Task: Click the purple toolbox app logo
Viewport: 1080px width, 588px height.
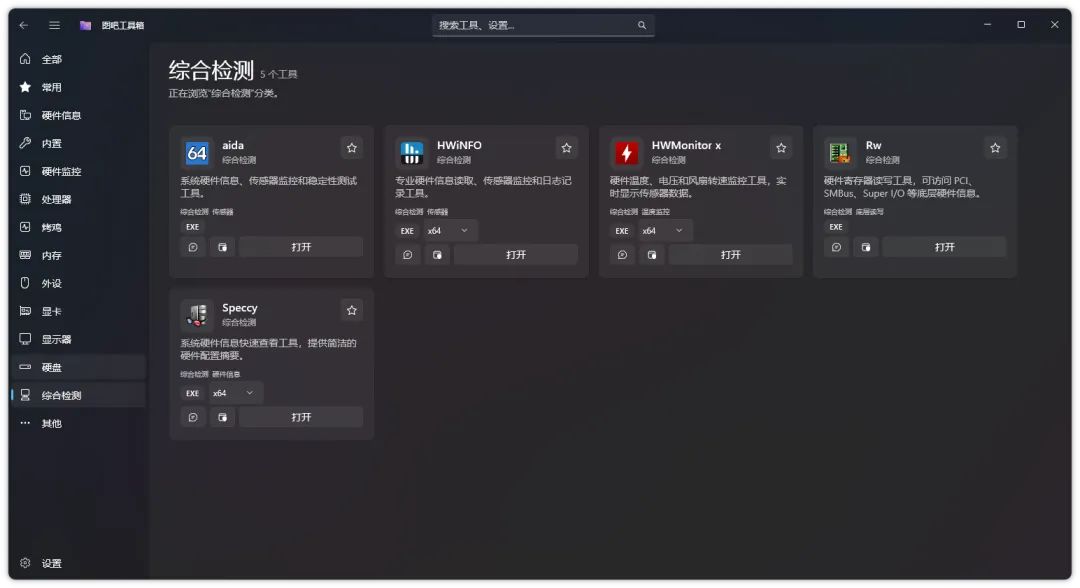Action: click(85, 25)
